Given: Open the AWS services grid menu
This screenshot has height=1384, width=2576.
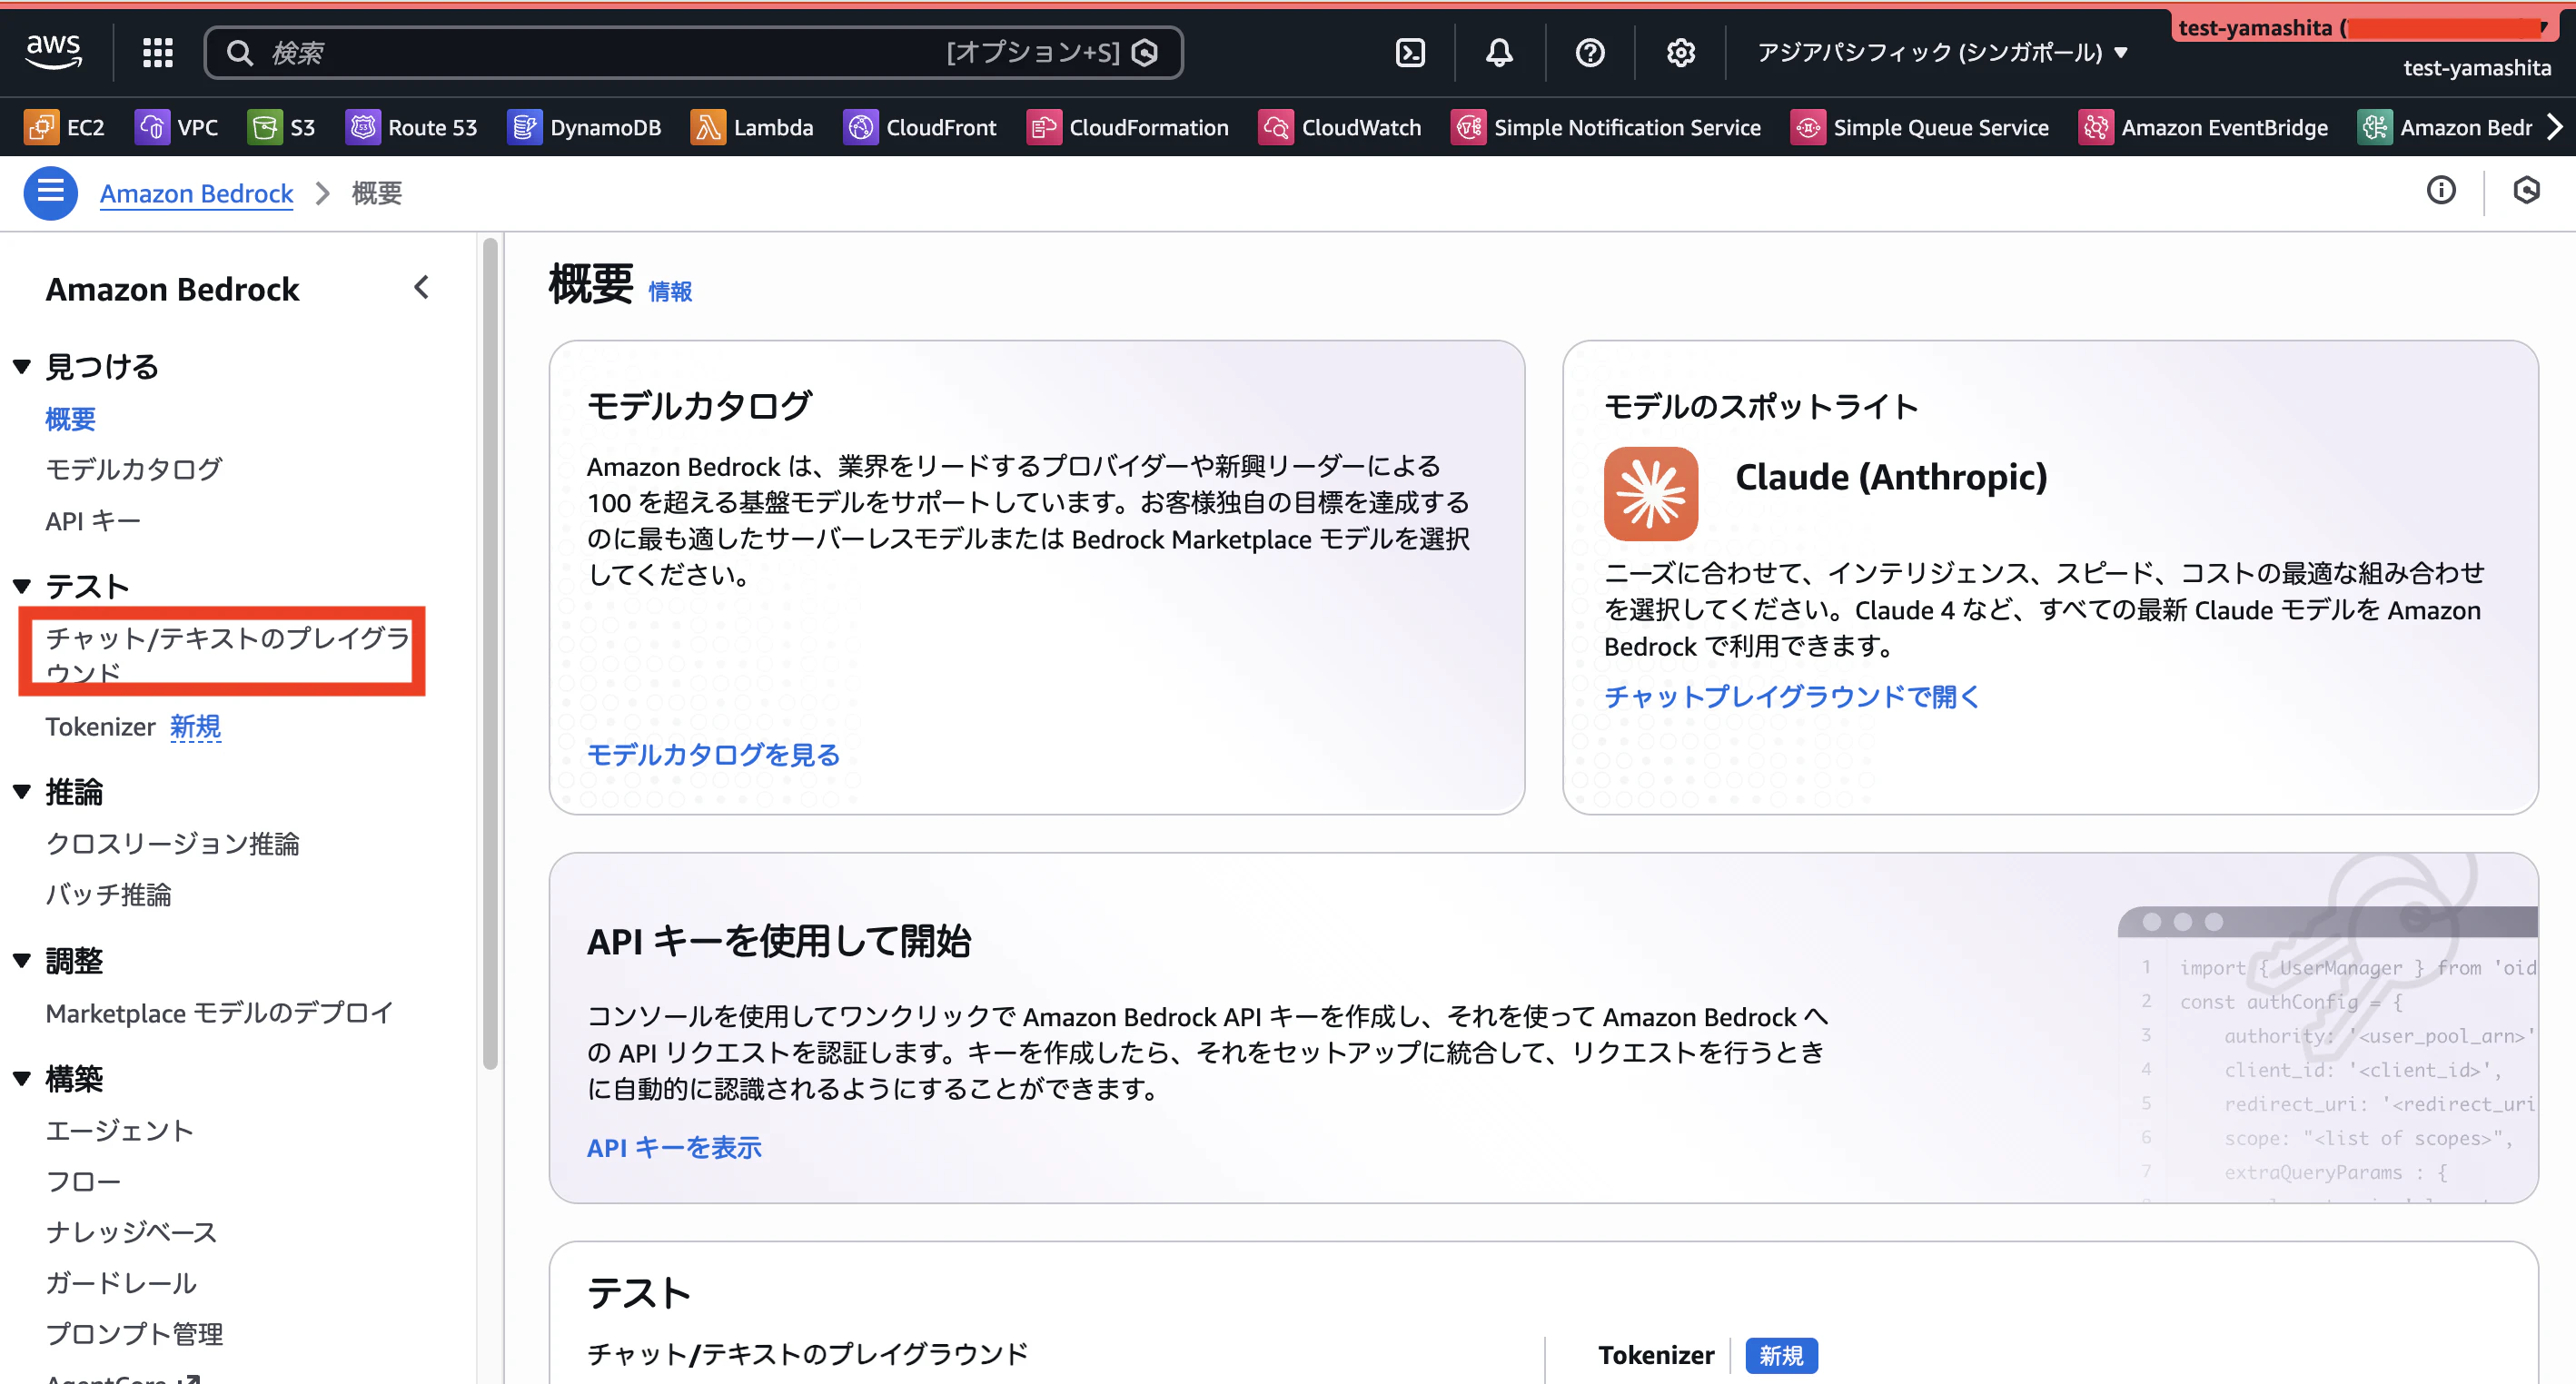Looking at the screenshot, I should click(x=157, y=52).
